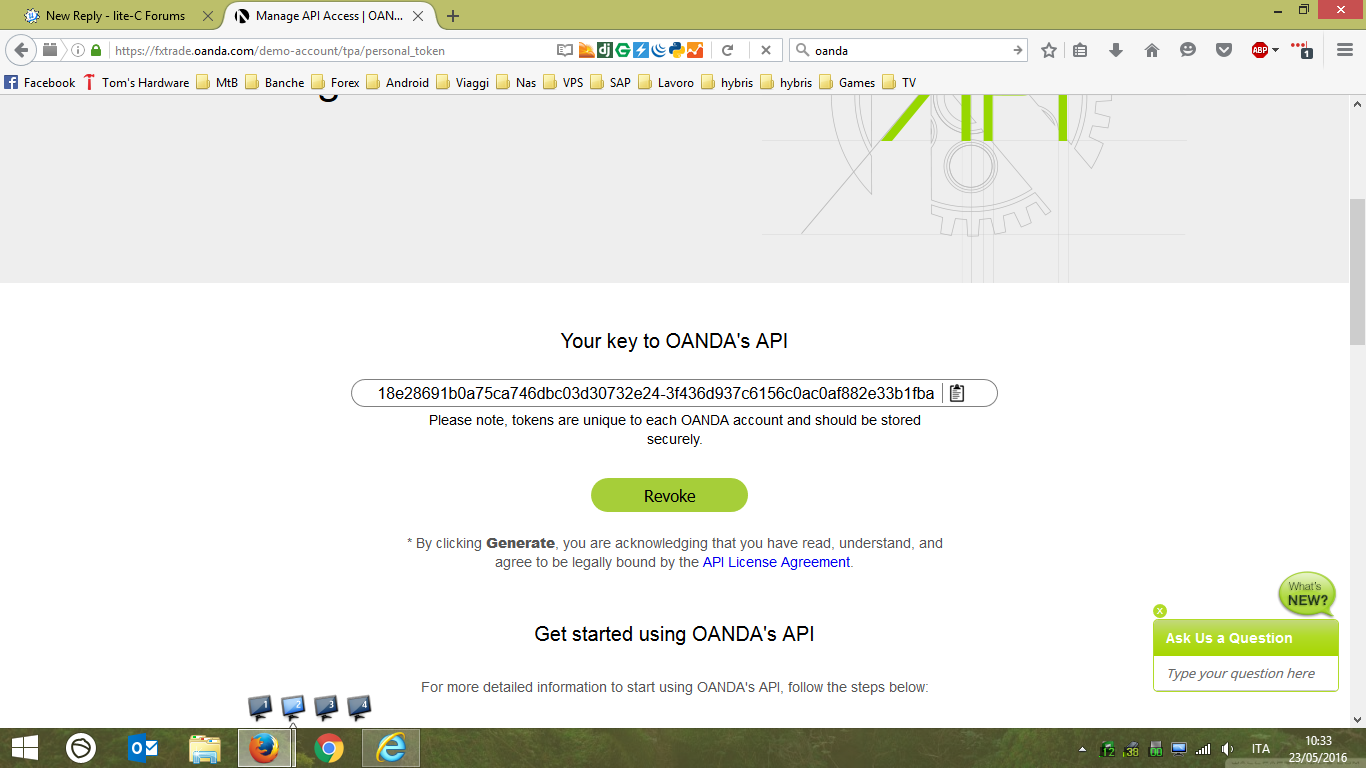Viewport: 1366px width, 768px height.
Task: Open the API License Agreement link
Action: [x=776, y=562]
